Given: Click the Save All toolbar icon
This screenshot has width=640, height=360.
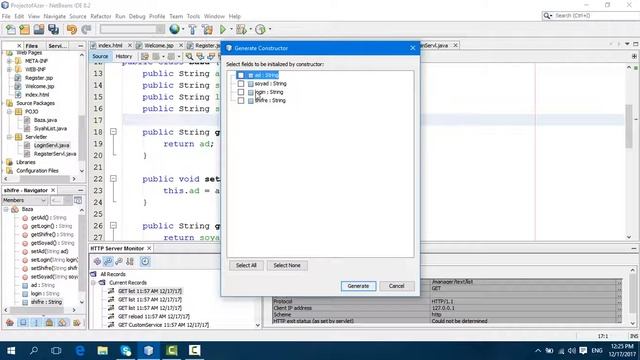Looking at the screenshot, I should coord(53,29).
